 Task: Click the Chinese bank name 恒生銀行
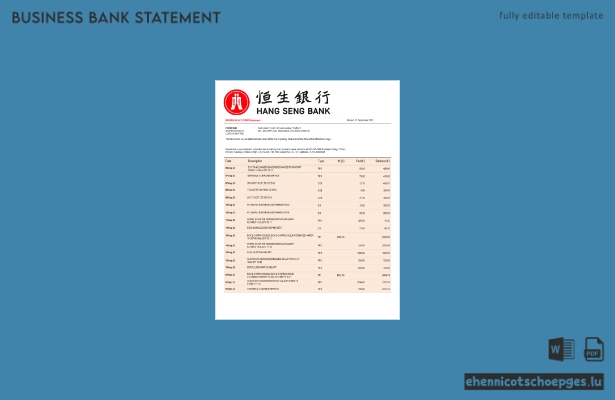[x=293, y=97]
